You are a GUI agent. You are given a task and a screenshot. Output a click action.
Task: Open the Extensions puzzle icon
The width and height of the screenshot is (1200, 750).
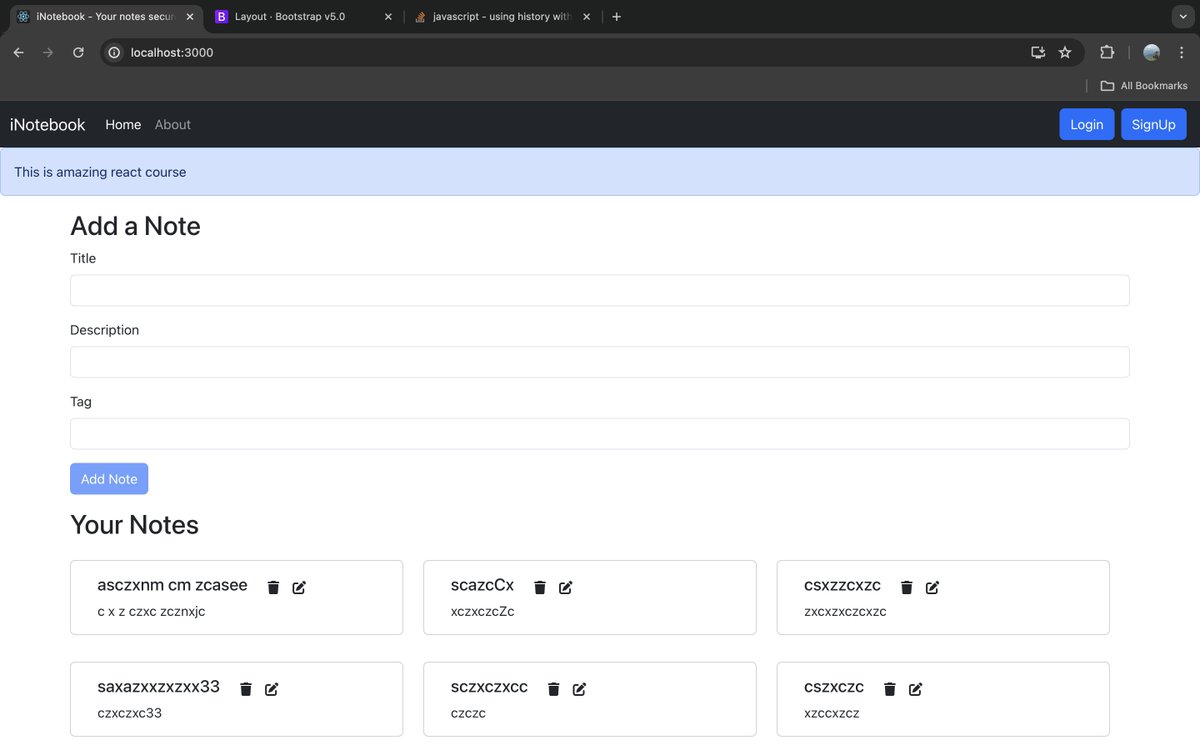pyautogui.click(x=1107, y=52)
